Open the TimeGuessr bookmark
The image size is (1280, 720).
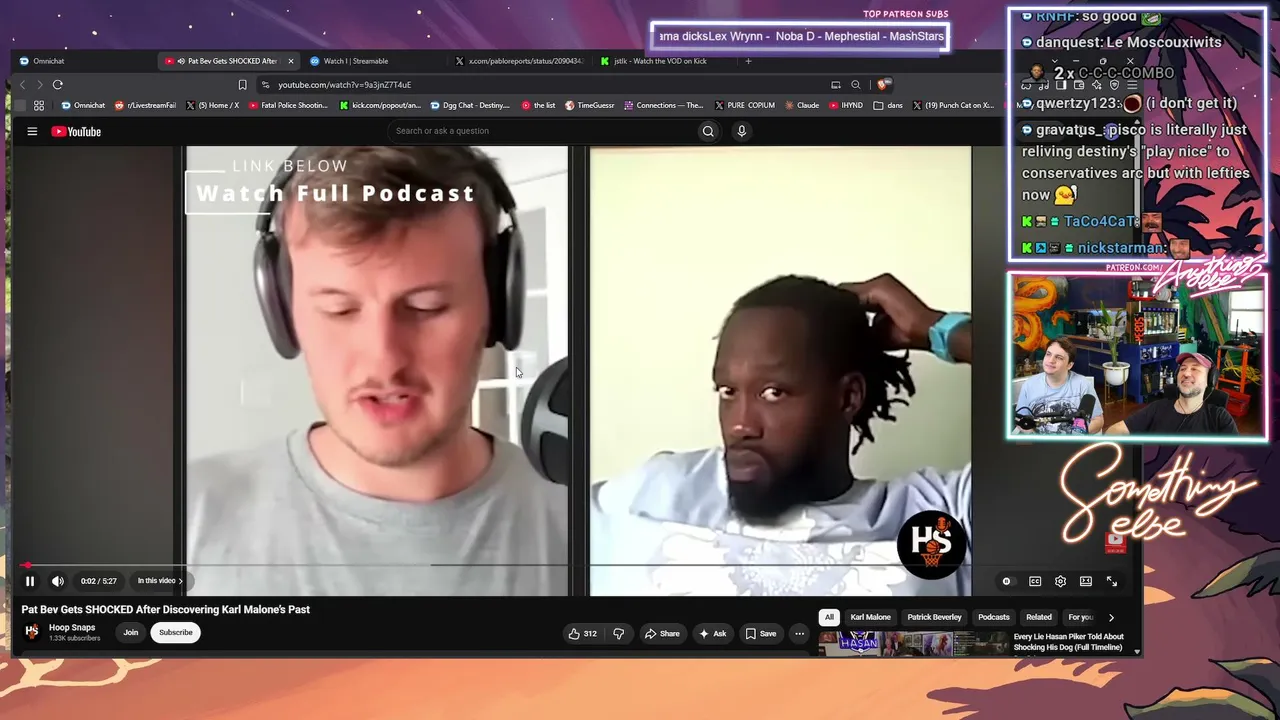[590, 105]
